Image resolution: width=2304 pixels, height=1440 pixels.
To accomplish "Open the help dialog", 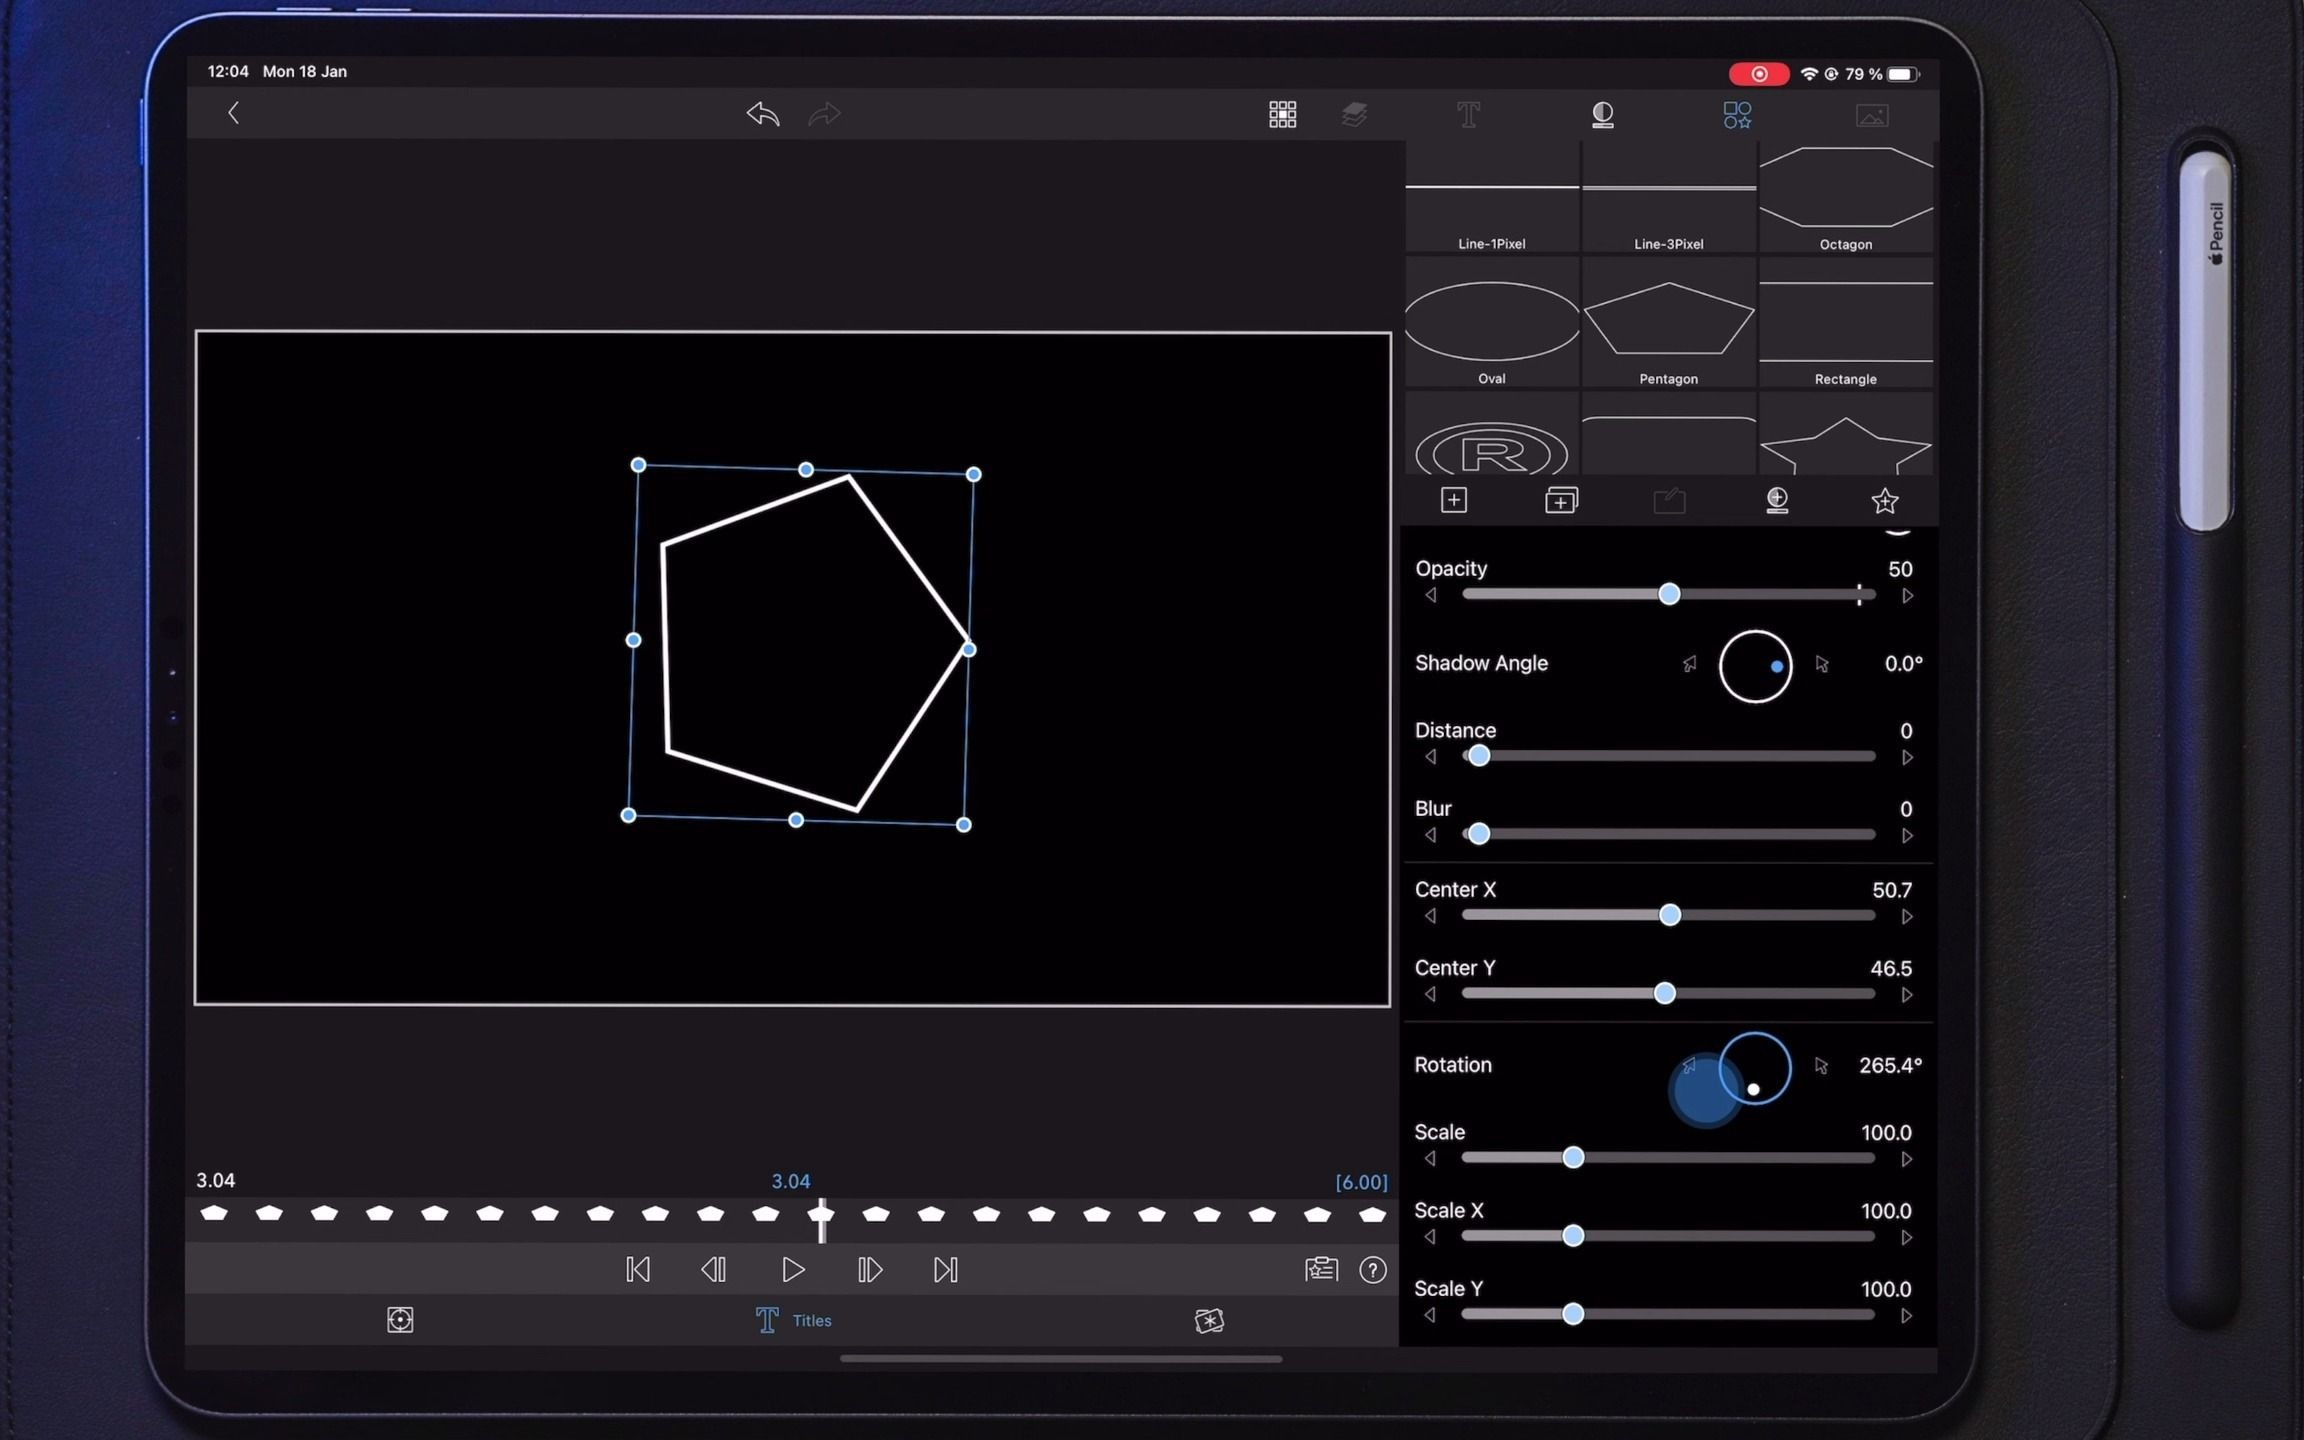I will [1372, 1270].
